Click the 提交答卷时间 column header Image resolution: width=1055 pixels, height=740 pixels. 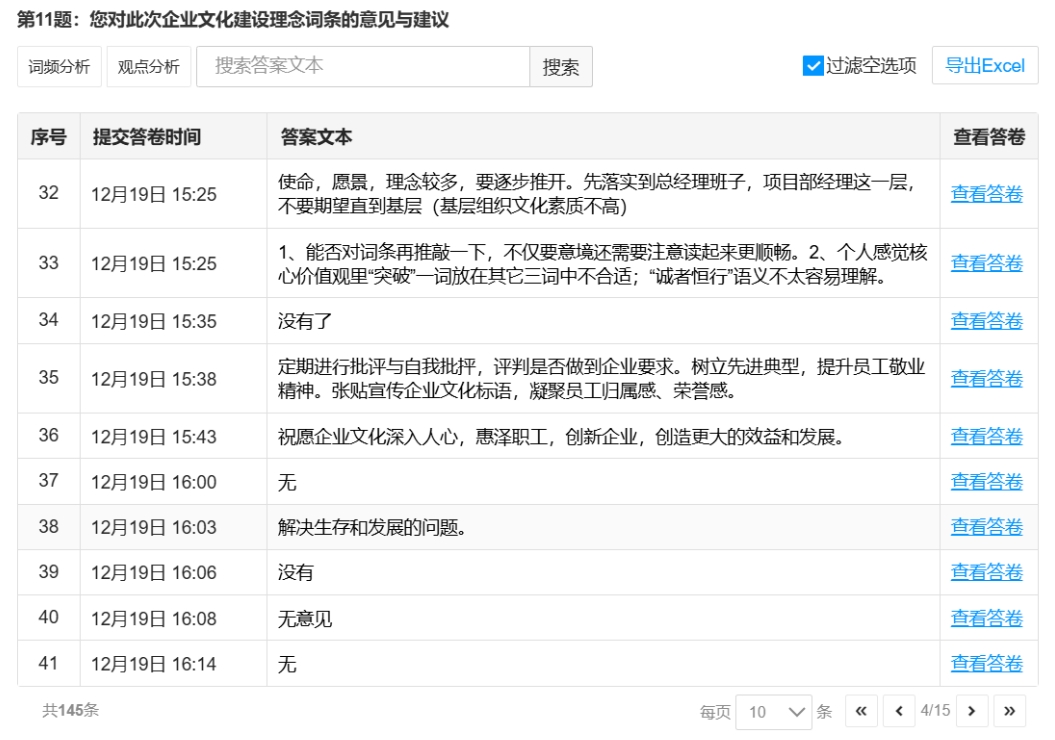(x=147, y=137)
